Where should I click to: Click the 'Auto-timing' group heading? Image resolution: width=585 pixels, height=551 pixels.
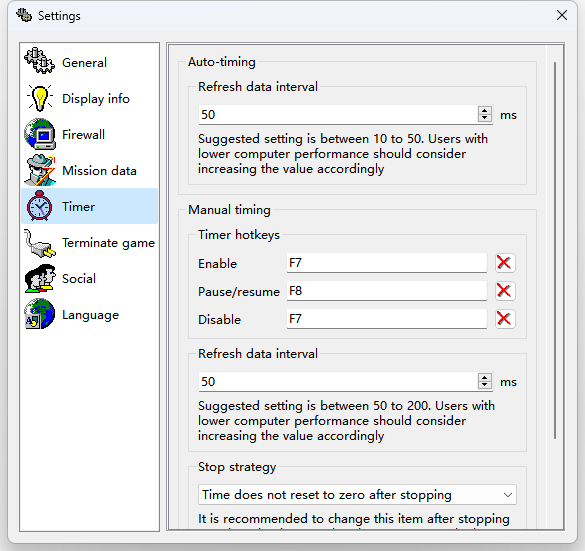(222, 62)
